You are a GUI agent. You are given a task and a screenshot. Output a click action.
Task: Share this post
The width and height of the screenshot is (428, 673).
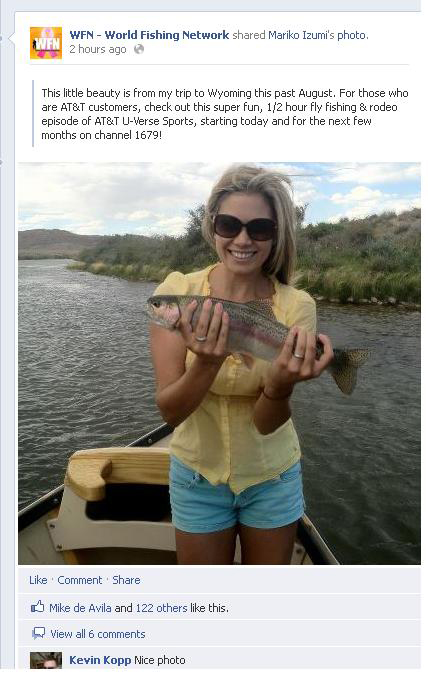(x=126, y=580)
